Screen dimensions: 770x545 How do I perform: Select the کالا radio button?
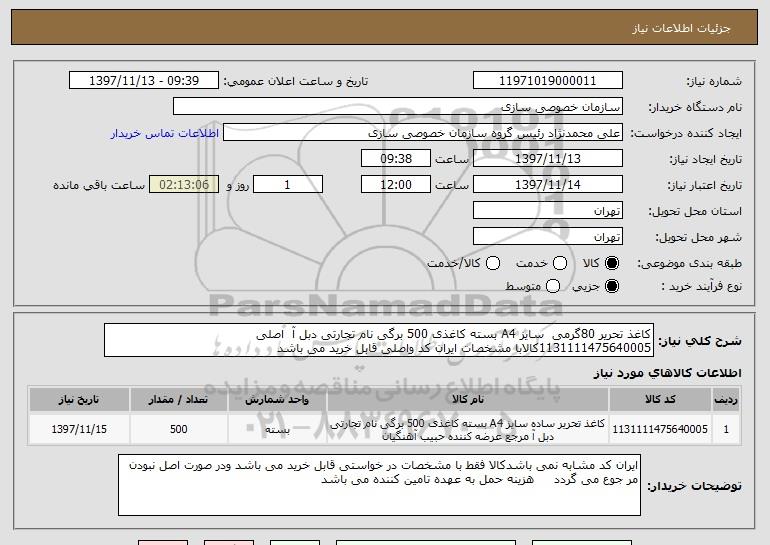[x=612, y=263]
